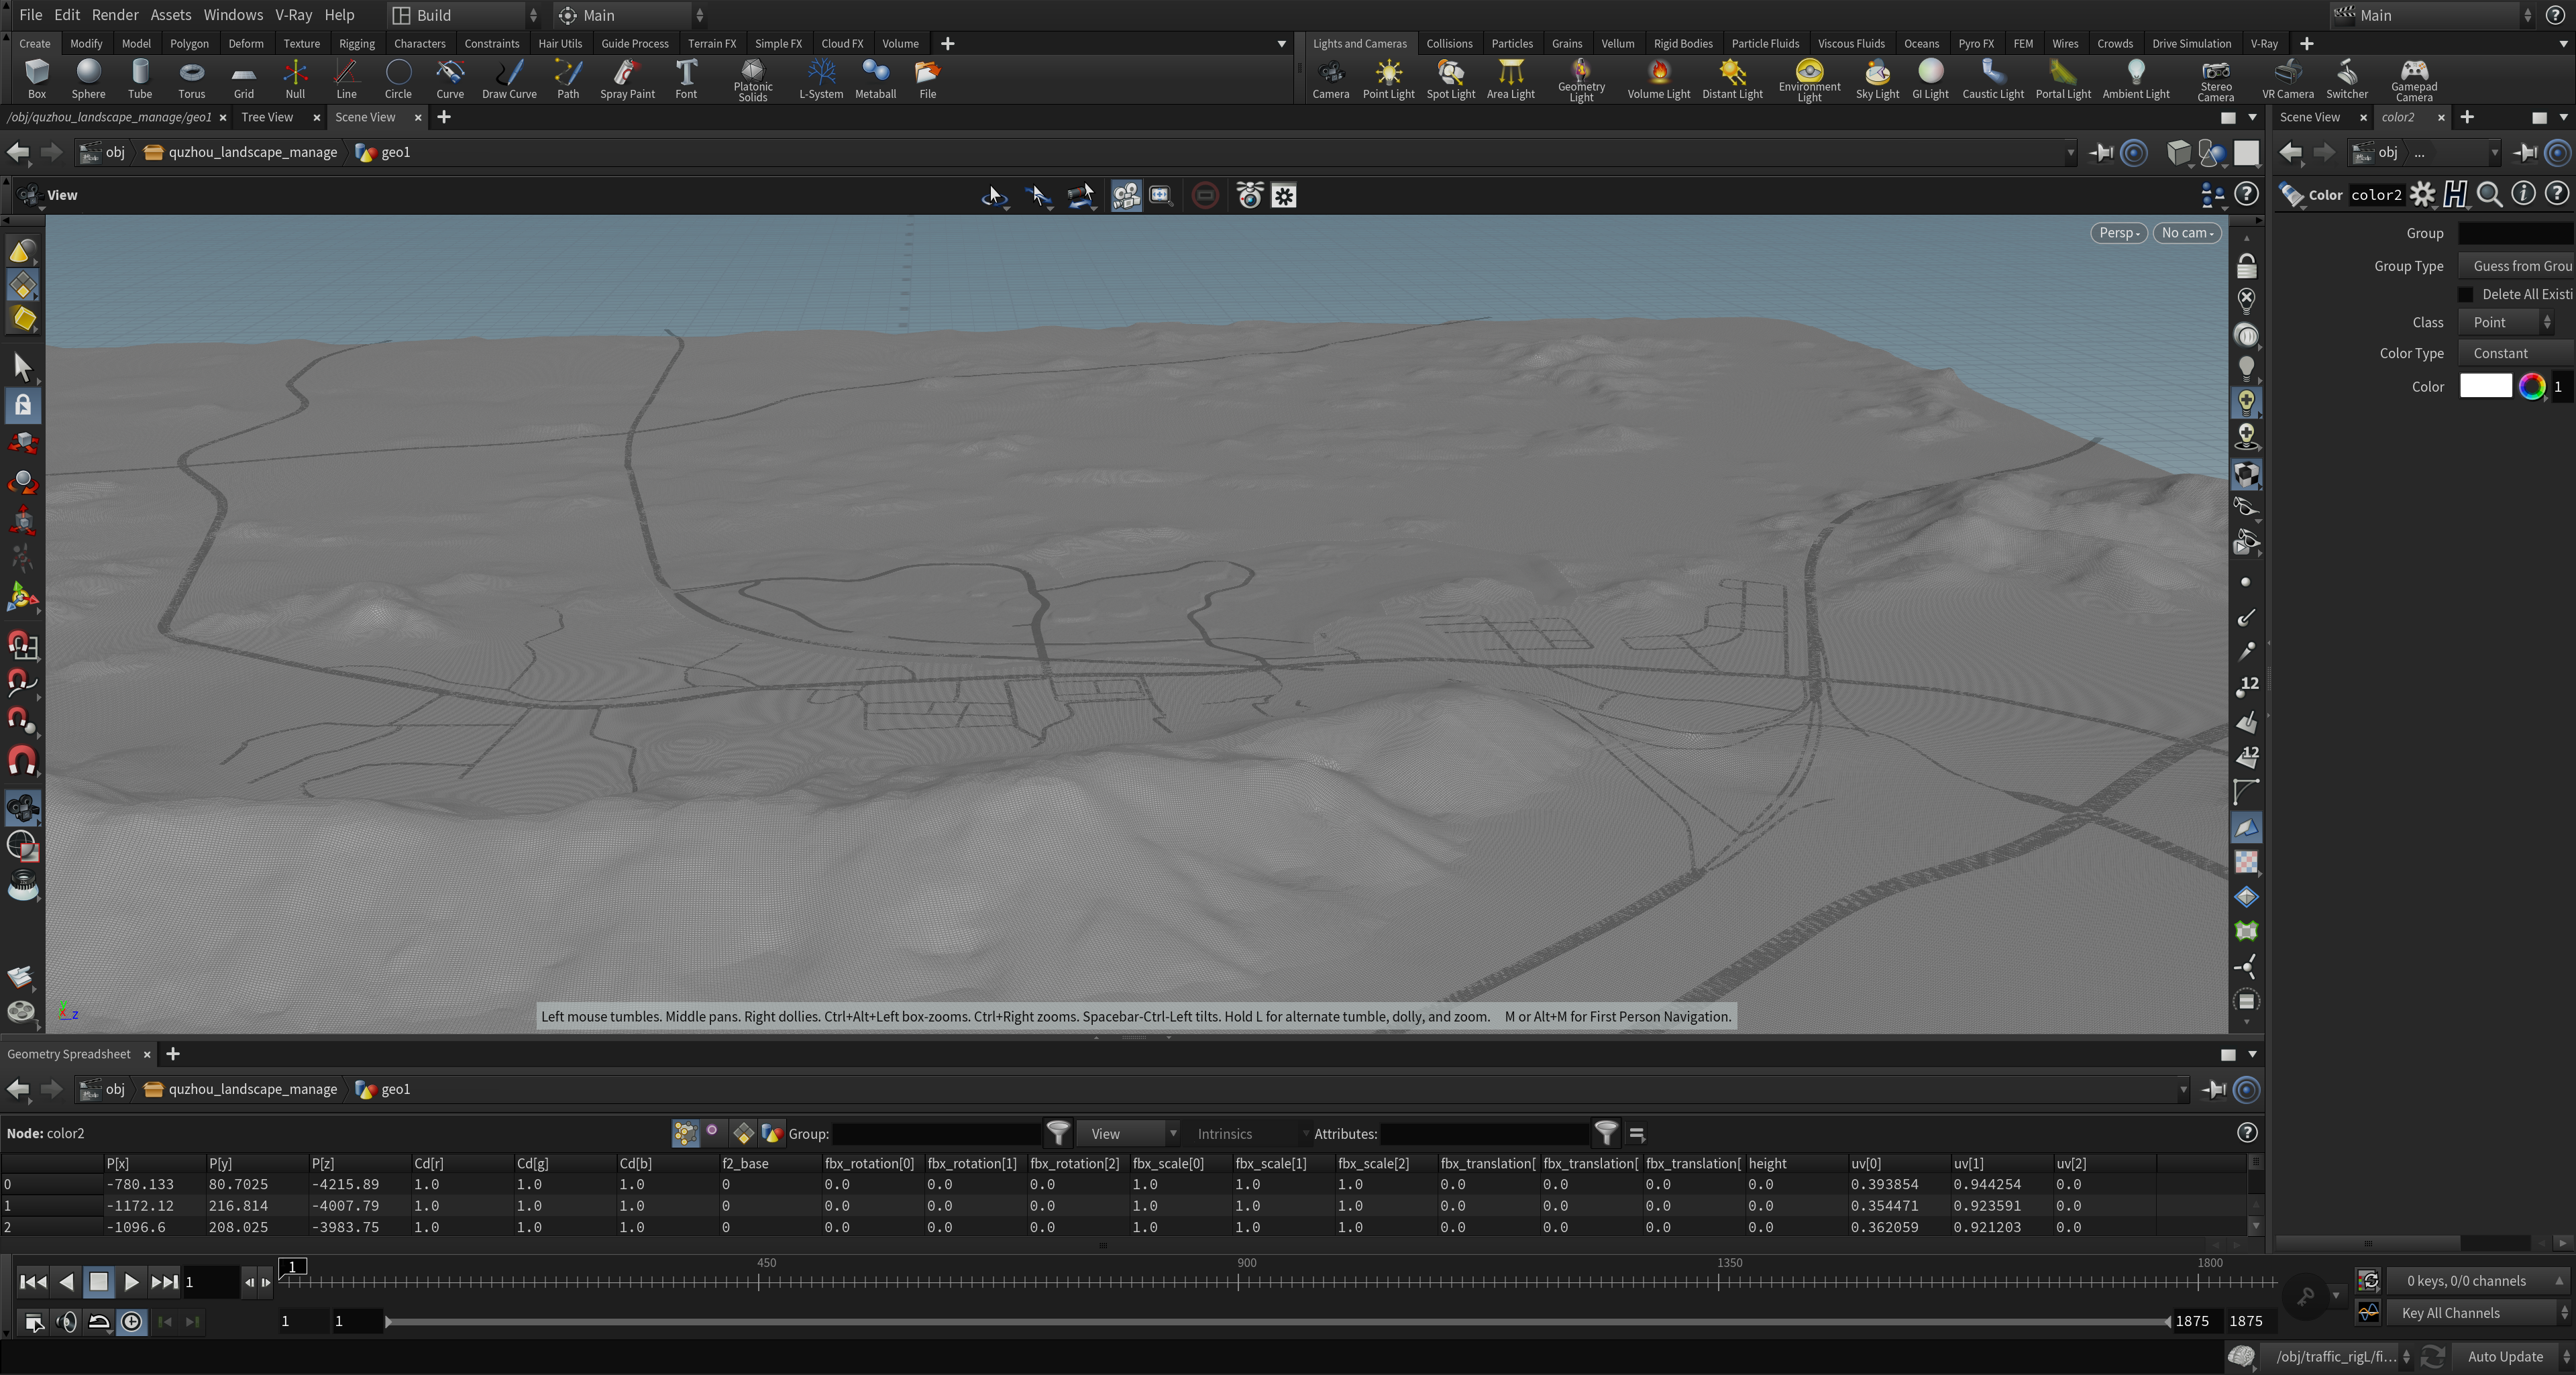
Task: Click the Tube primitive tool
Action: [x=140, y=78]
